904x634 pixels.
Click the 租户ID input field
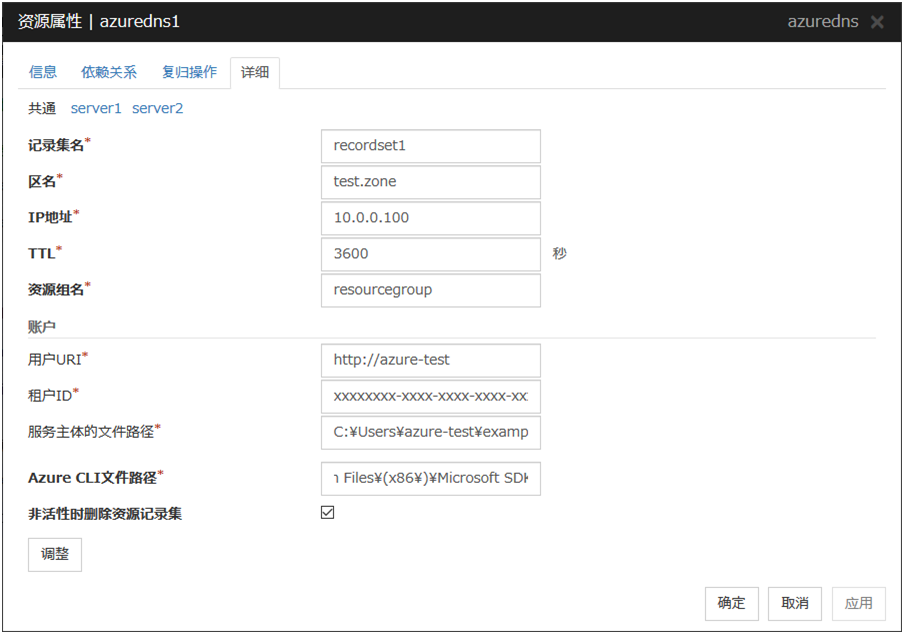pos(430,396)
